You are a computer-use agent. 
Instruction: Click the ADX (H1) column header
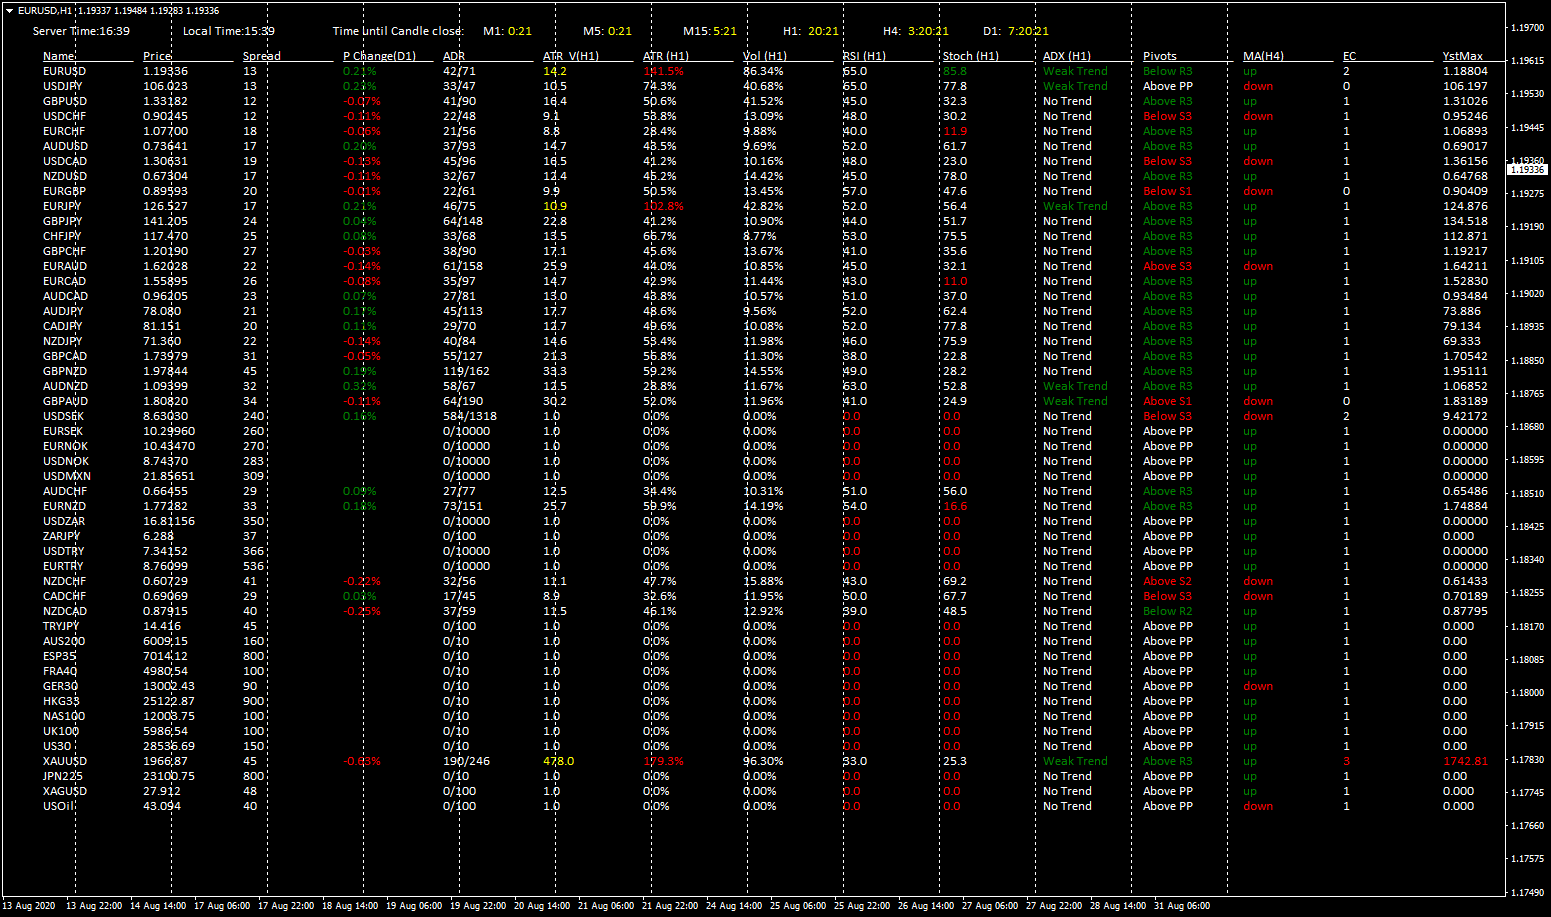coord(1067,56)
